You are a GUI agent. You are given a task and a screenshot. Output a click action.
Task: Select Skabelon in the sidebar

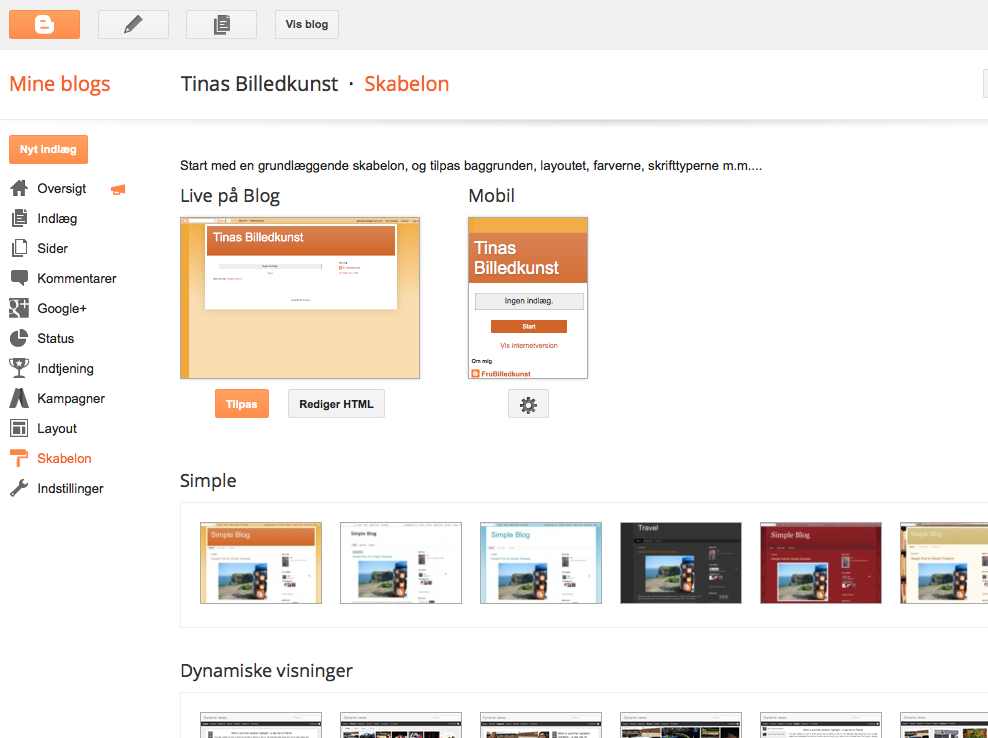point(64,458)
